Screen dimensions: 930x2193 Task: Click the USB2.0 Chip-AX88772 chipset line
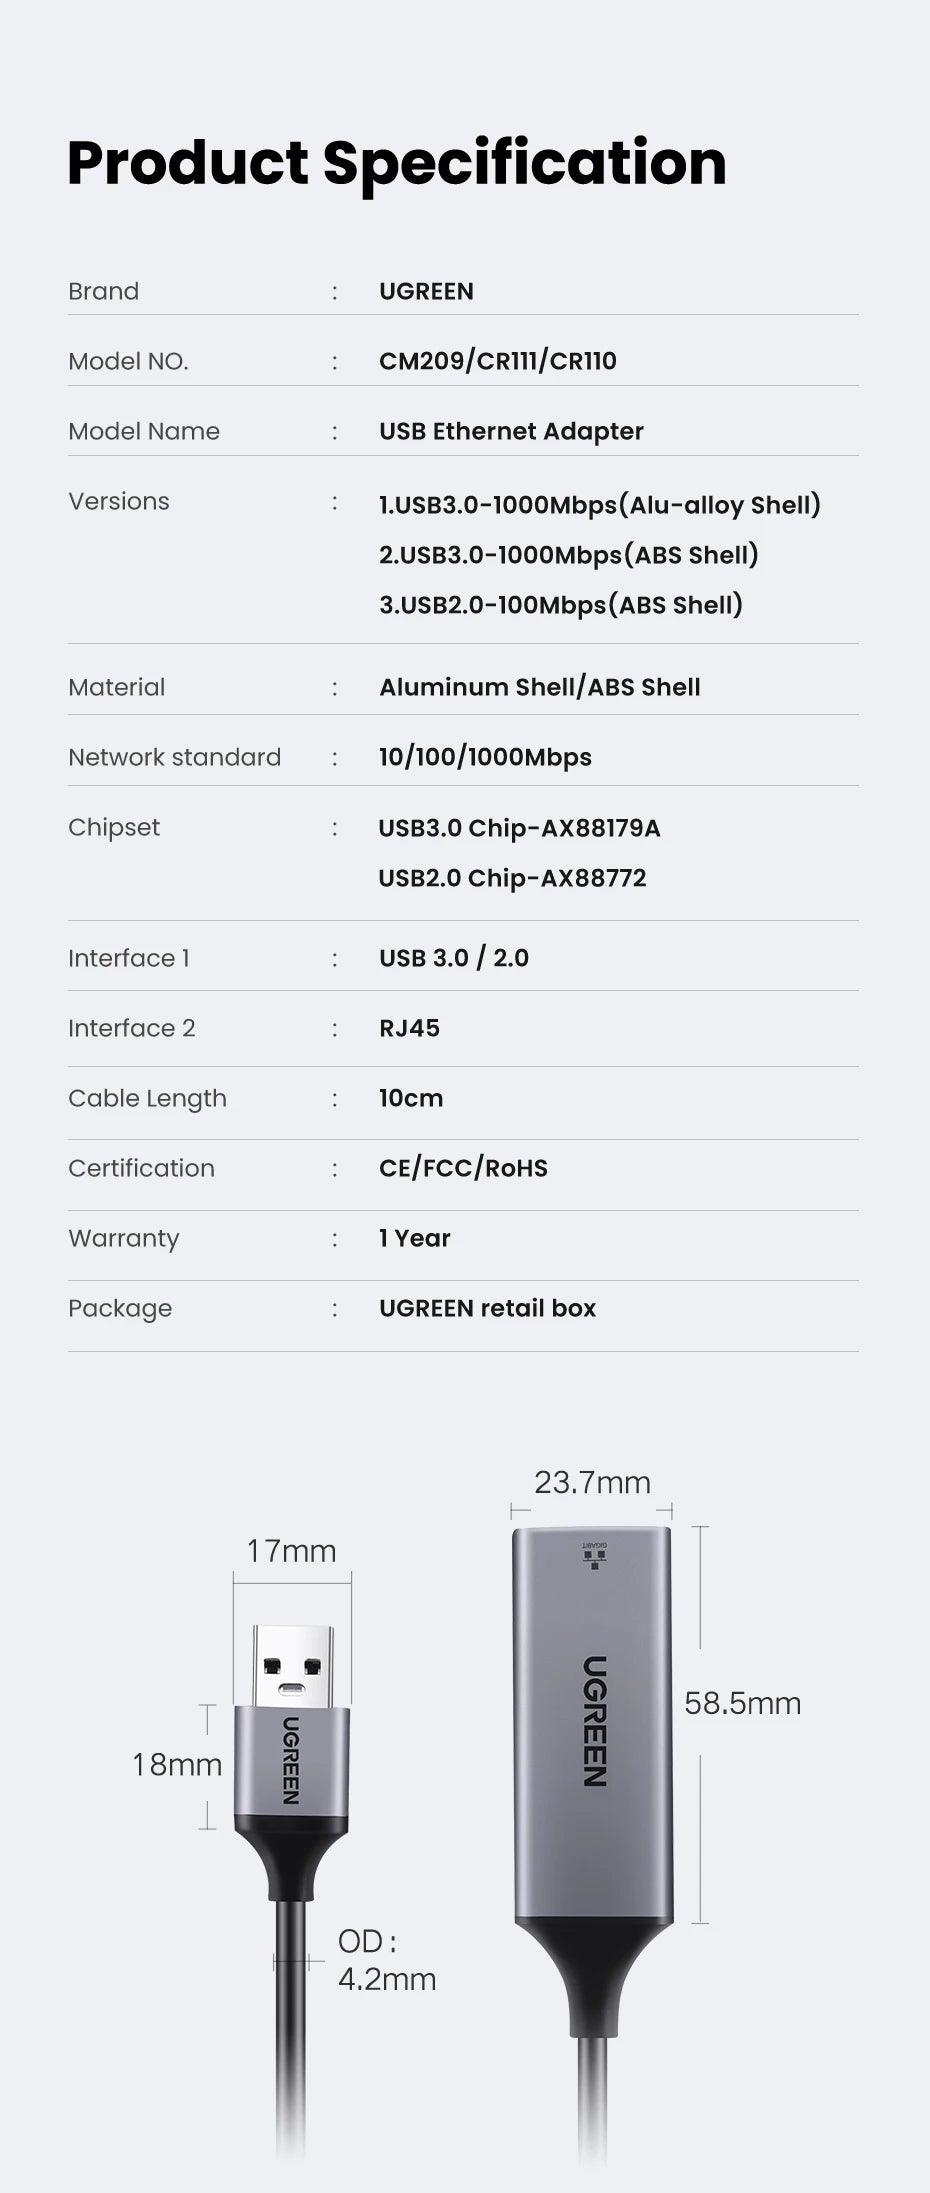pos(512,878)
